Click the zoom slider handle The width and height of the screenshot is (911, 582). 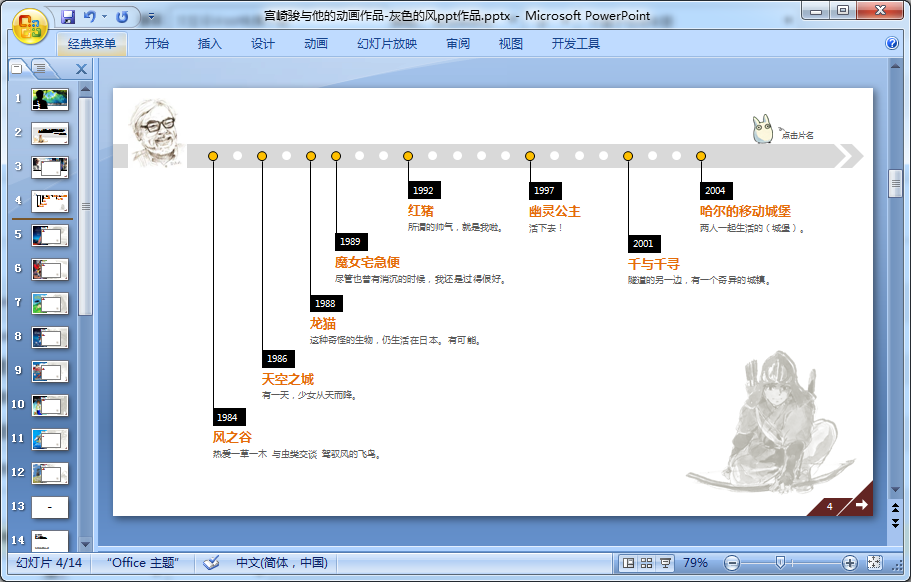pos(780,562)
